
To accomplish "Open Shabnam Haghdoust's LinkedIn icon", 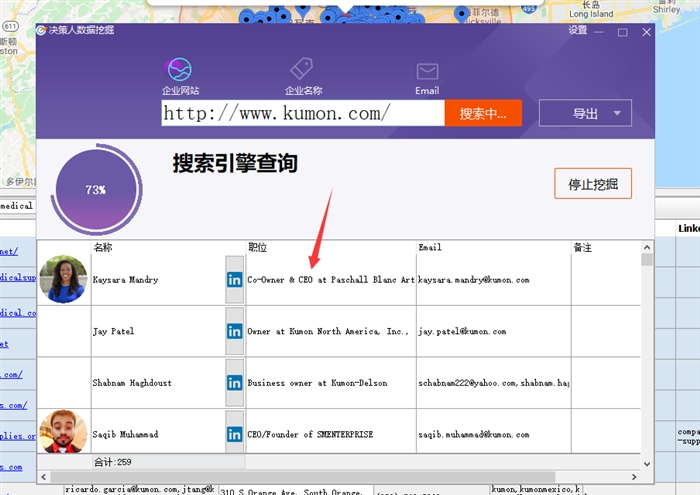I will pos(234,383).
